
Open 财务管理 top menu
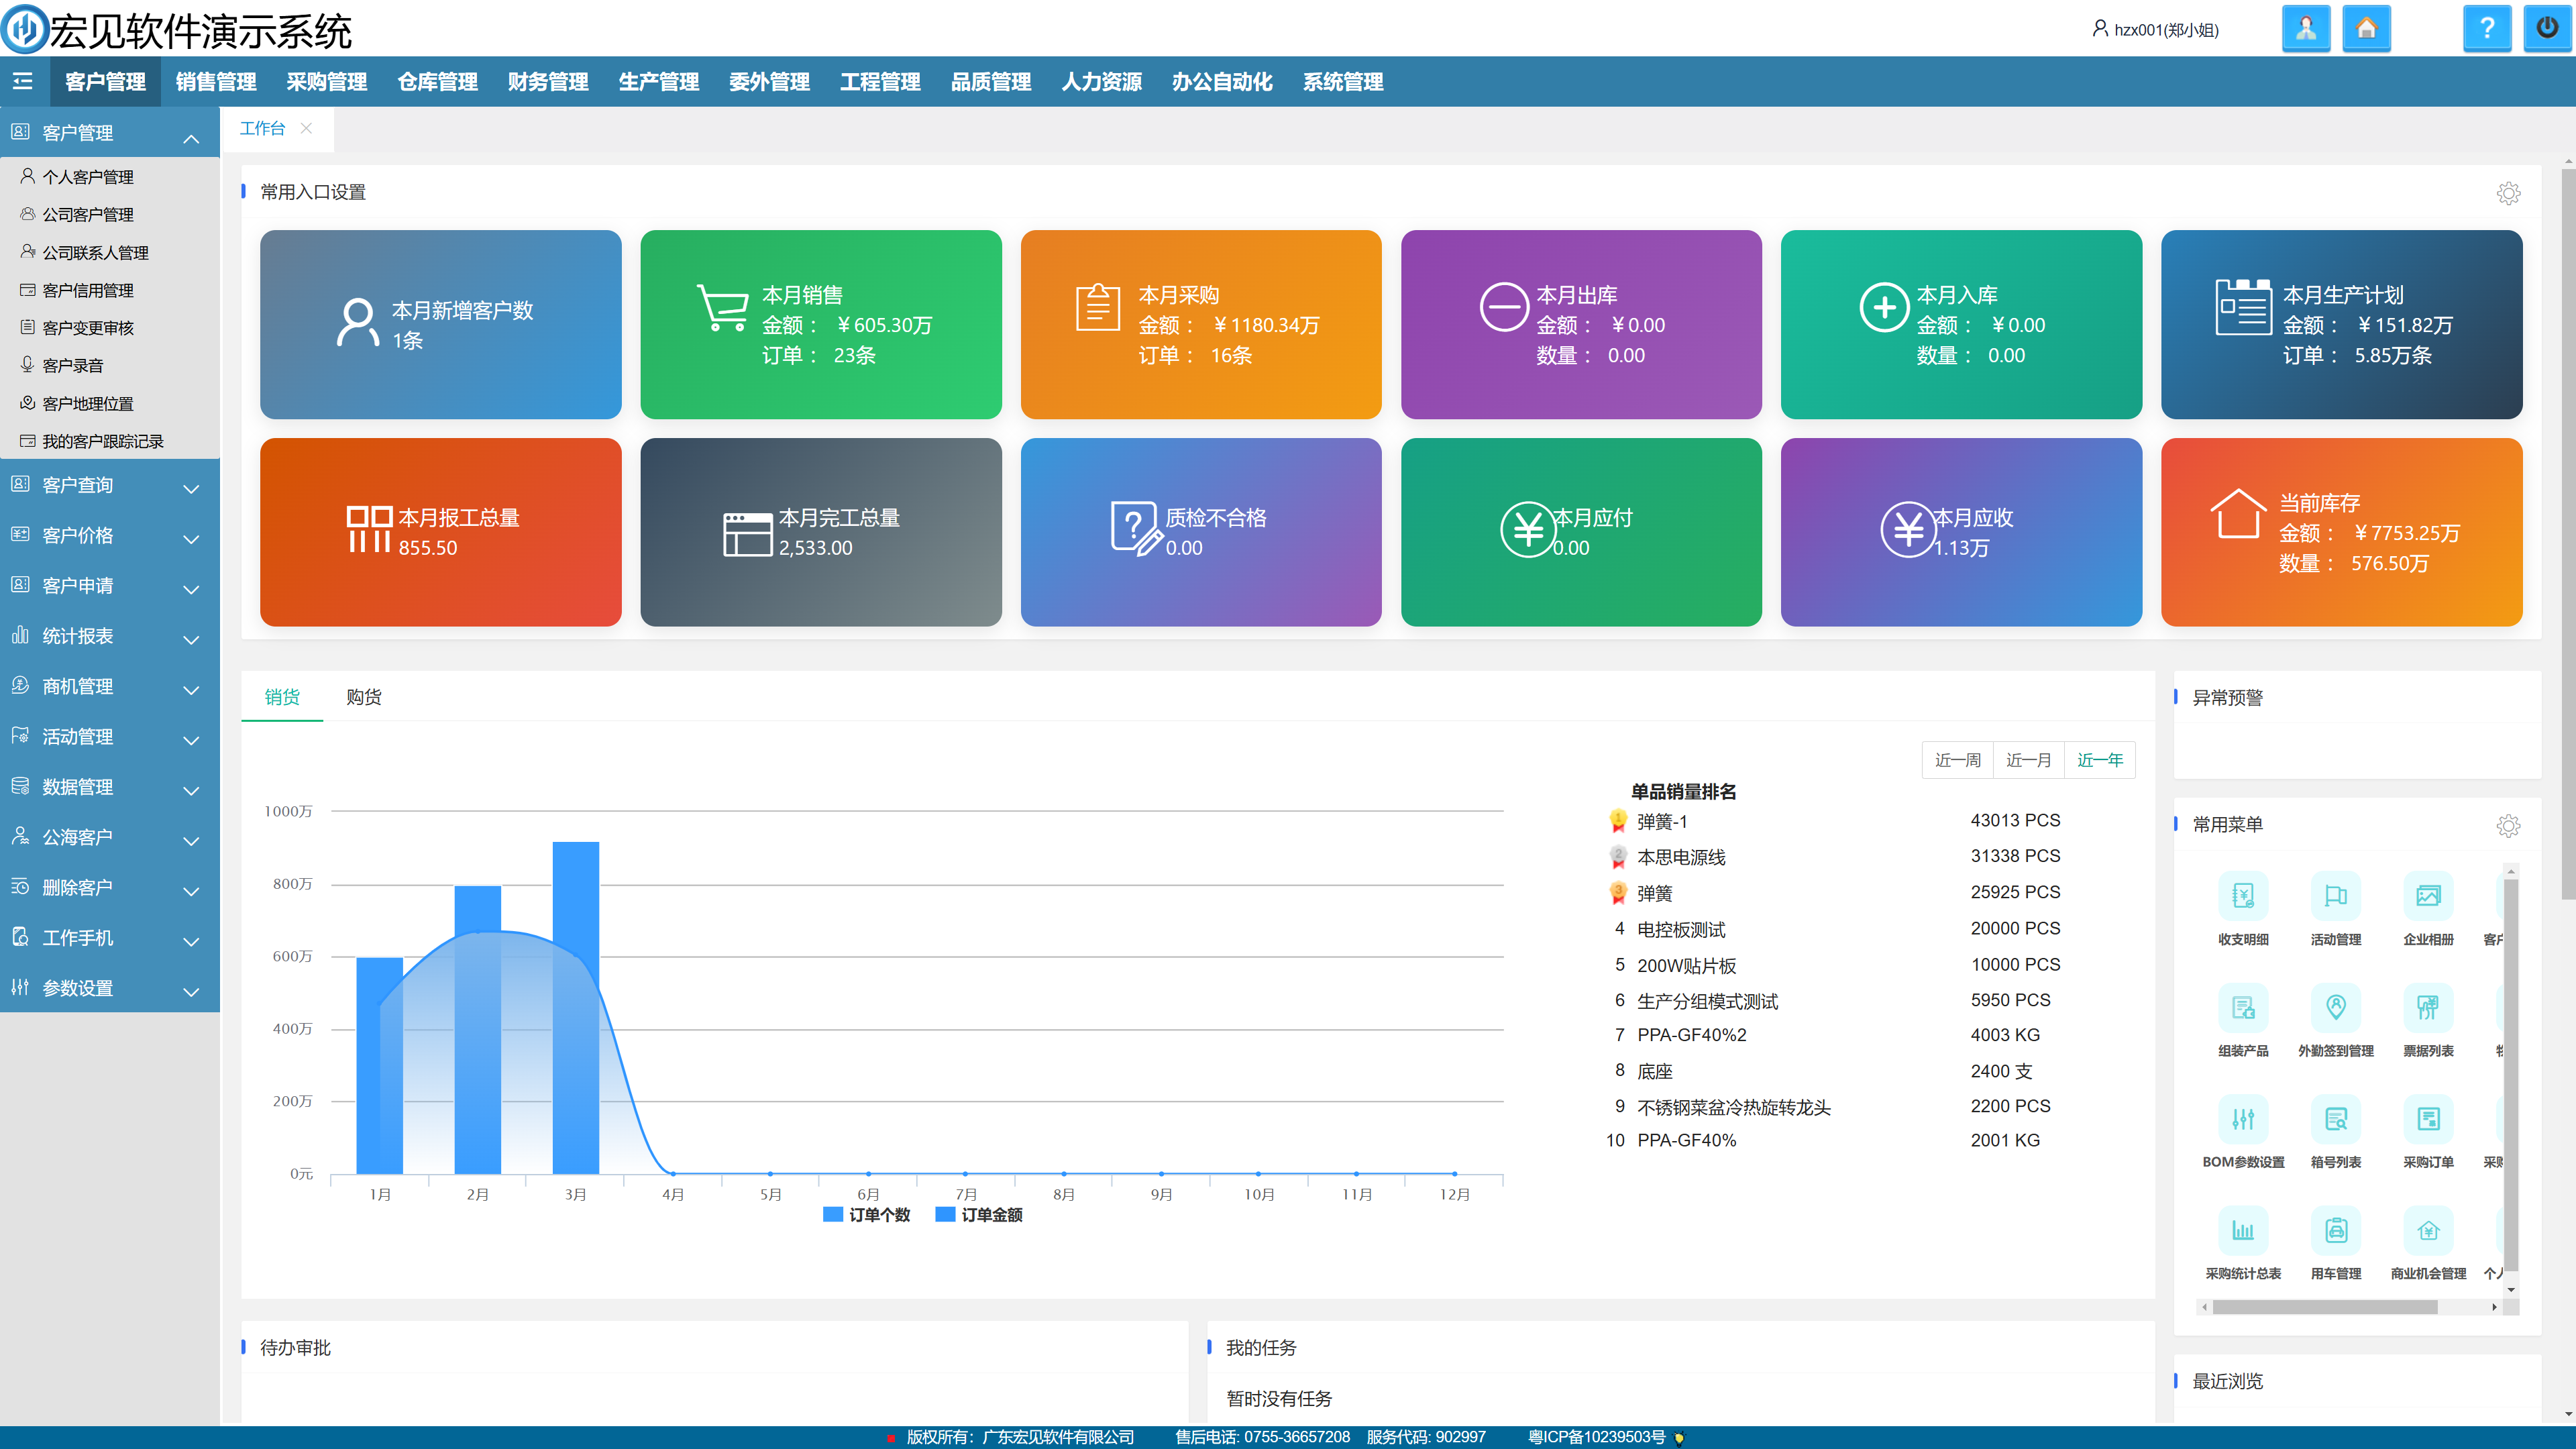pos(548,82)
